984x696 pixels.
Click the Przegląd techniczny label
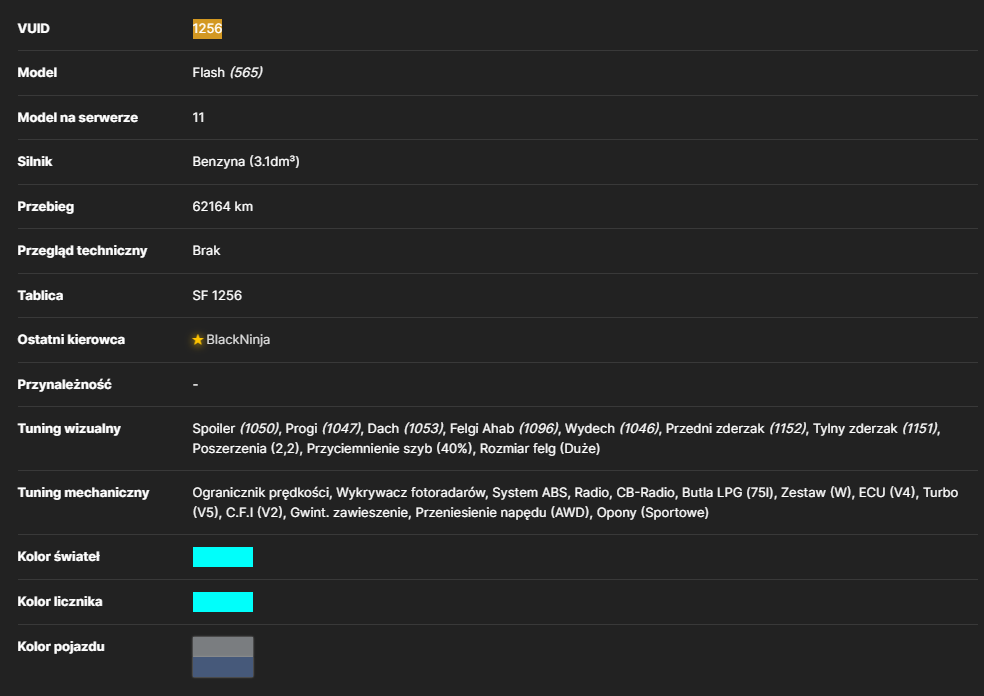82,251
